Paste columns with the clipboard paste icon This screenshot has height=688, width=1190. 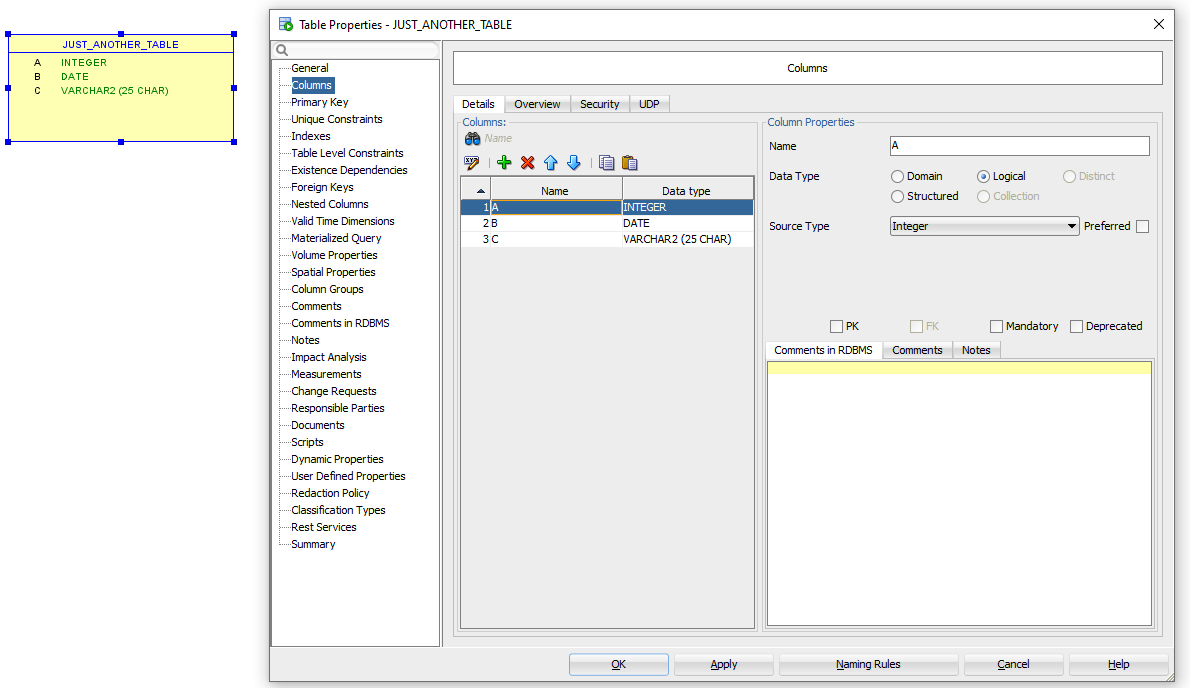(x=630, y=162)
